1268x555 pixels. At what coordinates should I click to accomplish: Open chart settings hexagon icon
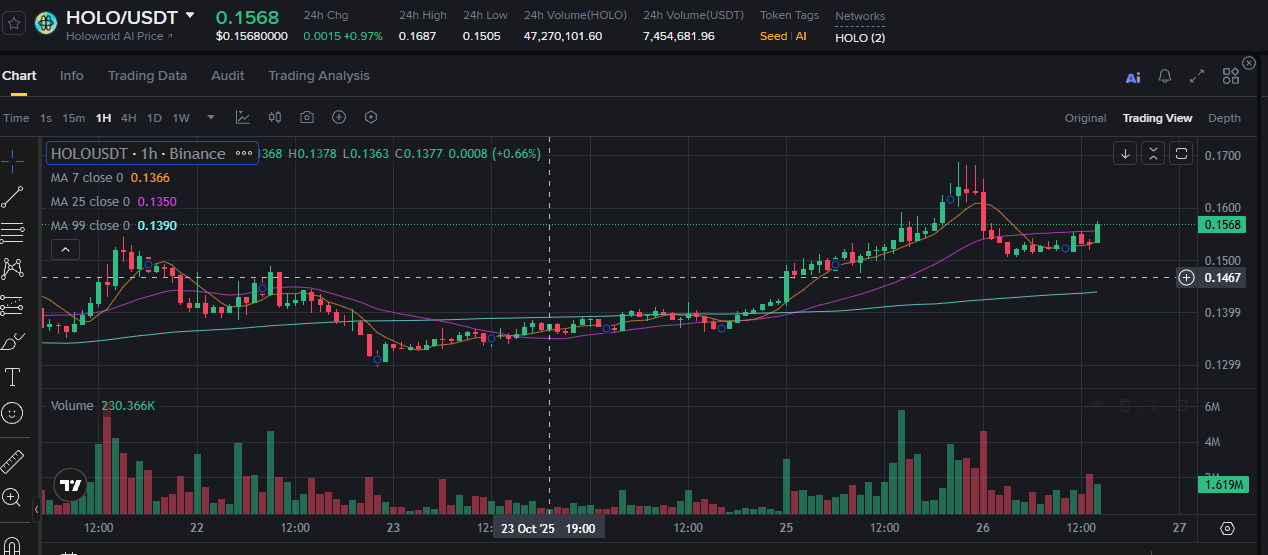coord(371,117)
